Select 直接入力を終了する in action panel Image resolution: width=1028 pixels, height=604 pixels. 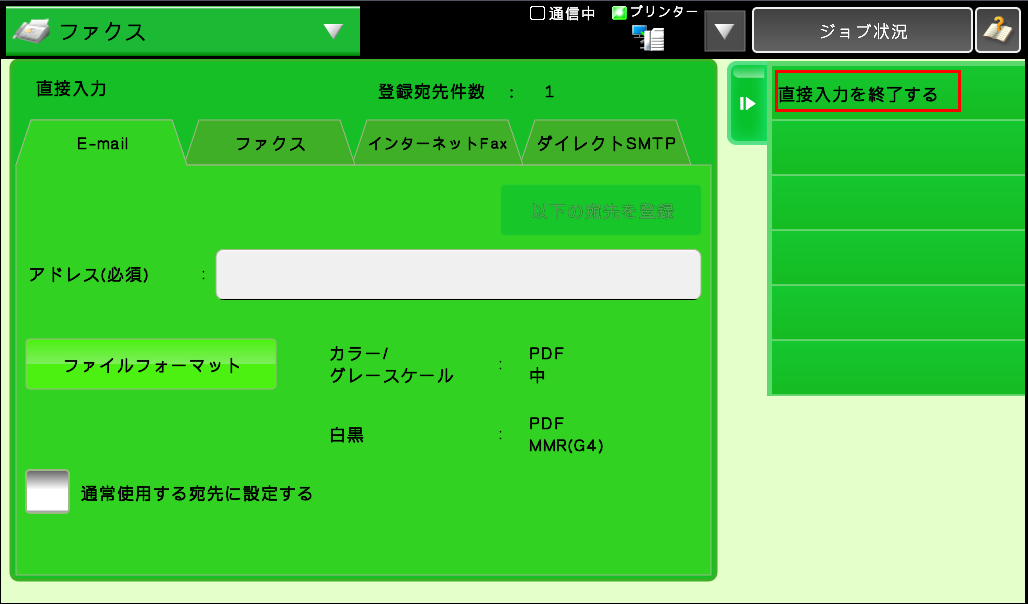coord(867,94)
